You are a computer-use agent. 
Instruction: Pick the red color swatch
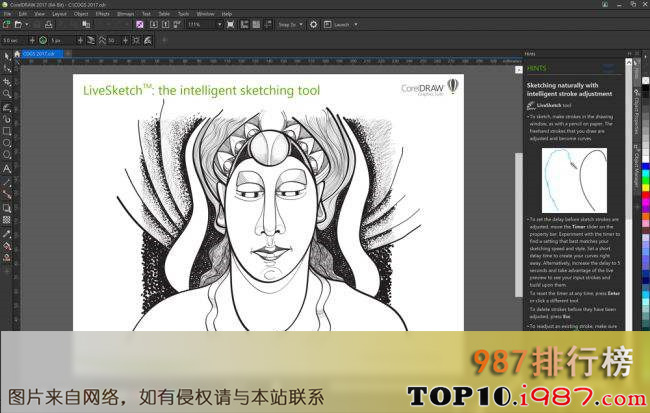[x=645, y=196]
